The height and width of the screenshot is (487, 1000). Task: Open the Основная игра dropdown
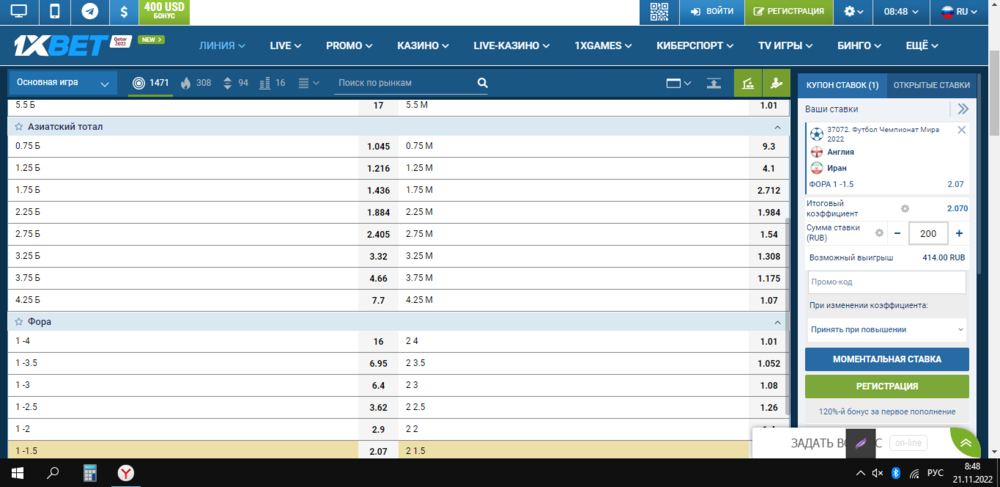coord(62,83)
